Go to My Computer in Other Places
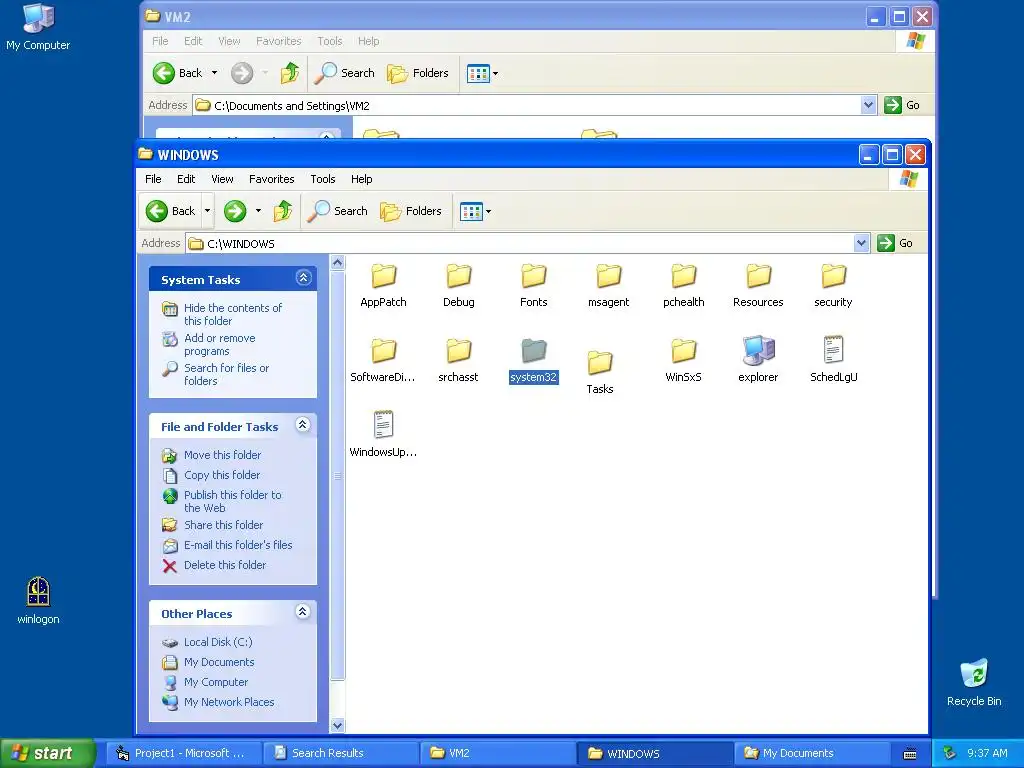Viewport: 1024px width, 768px height. pos(216,682)
